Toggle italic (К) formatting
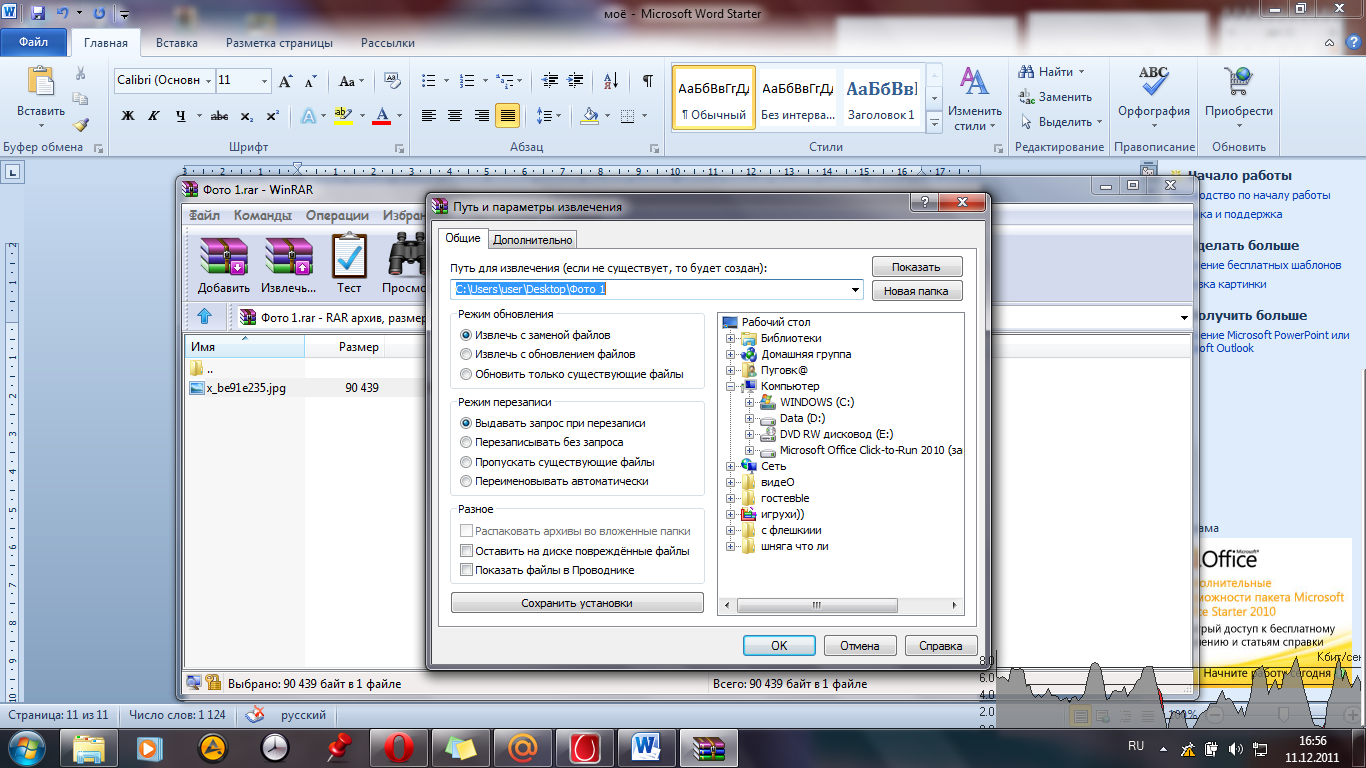1366x768 pixels. point(154,116)
